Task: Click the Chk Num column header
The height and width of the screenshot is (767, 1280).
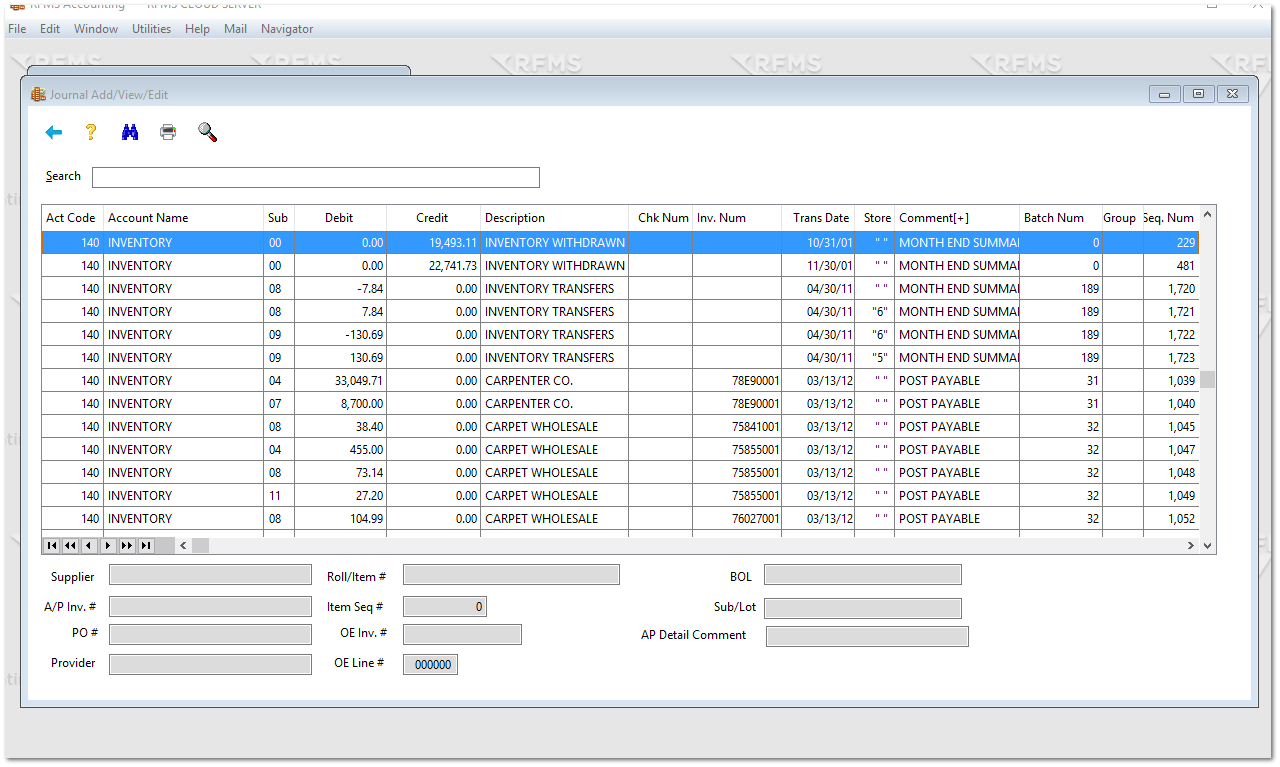Action: pos(661,218)
